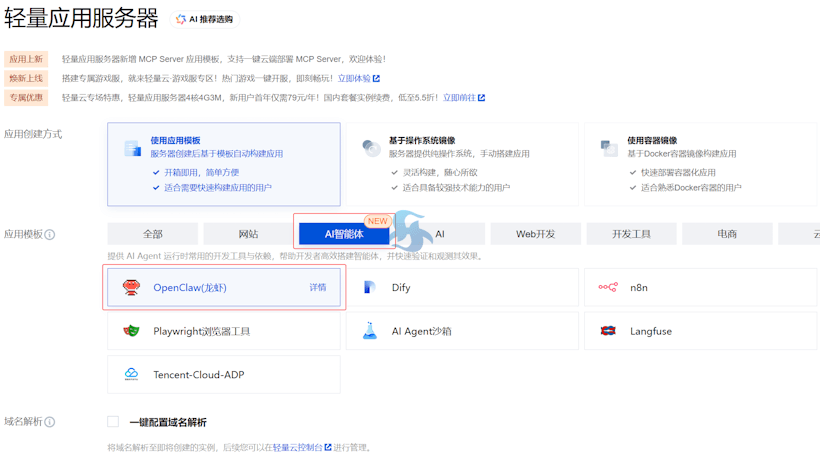820x461 pixels.
Task: Select 使用应用模板 creation method card
Action: (224, 164)
